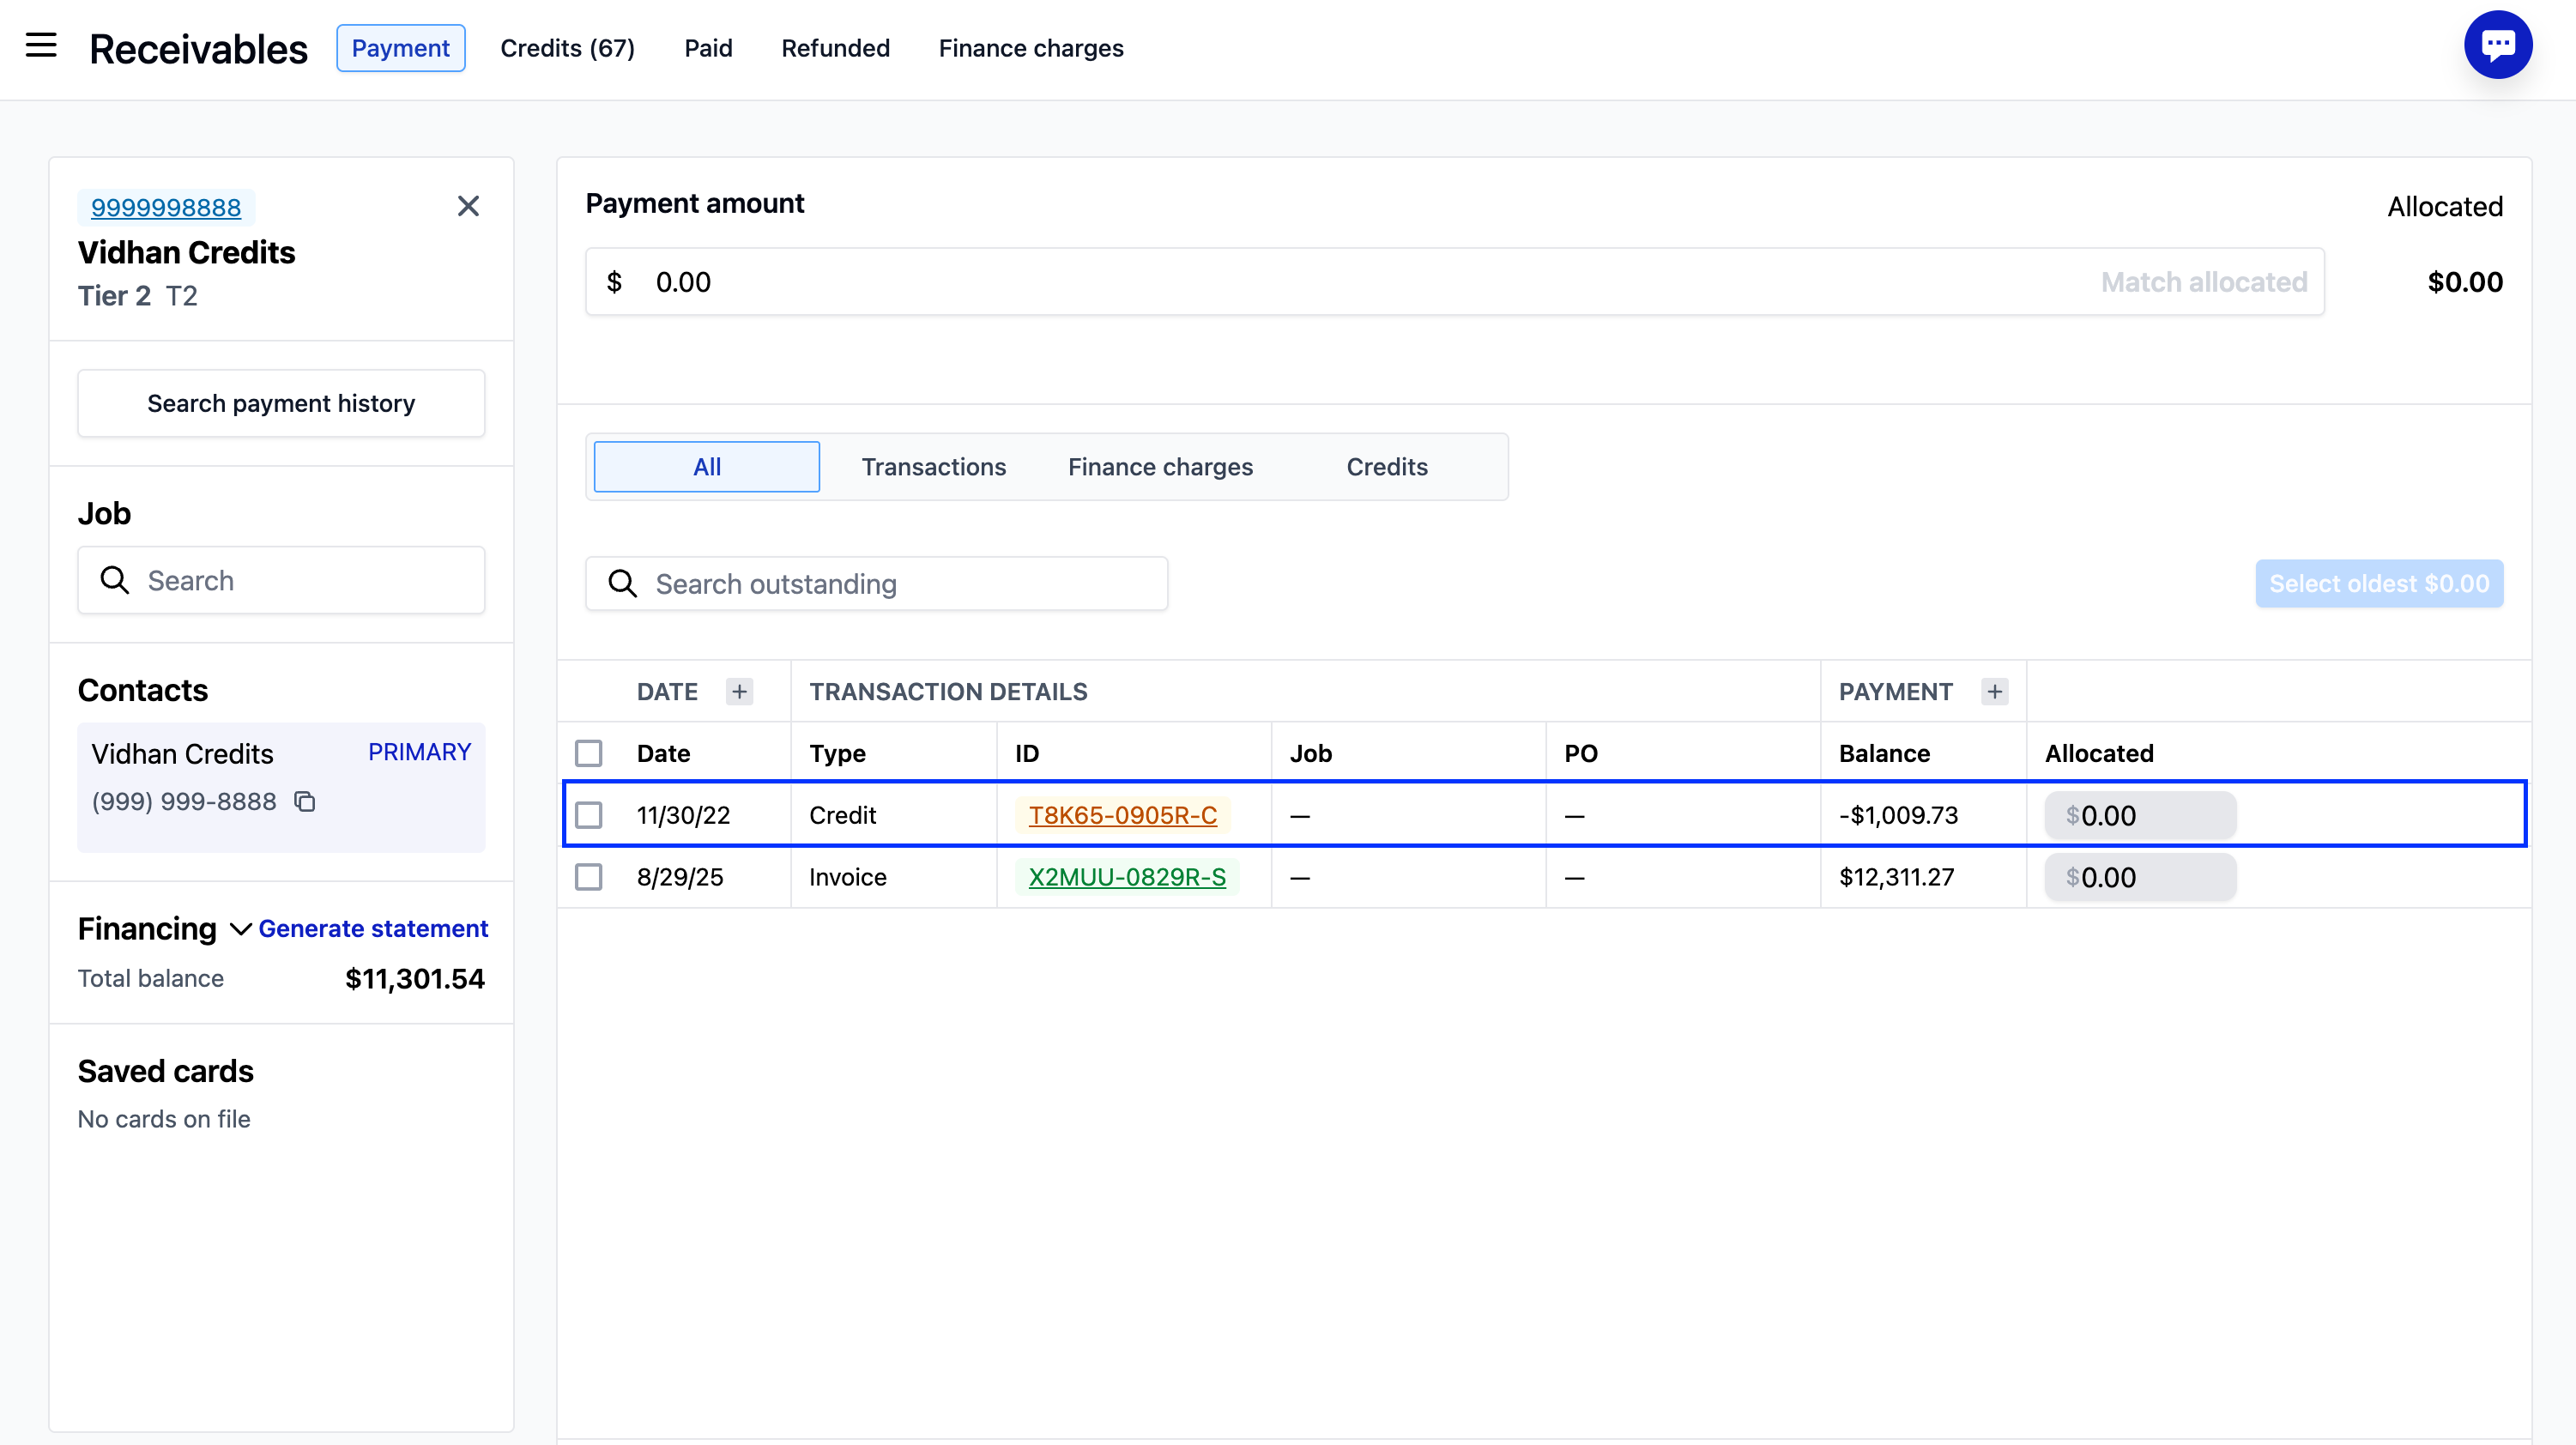Check the 11/30/22 Credit row checkbox
Image resolution: width=2576 pixels, height=1445 pixels.
coord(588,815)
